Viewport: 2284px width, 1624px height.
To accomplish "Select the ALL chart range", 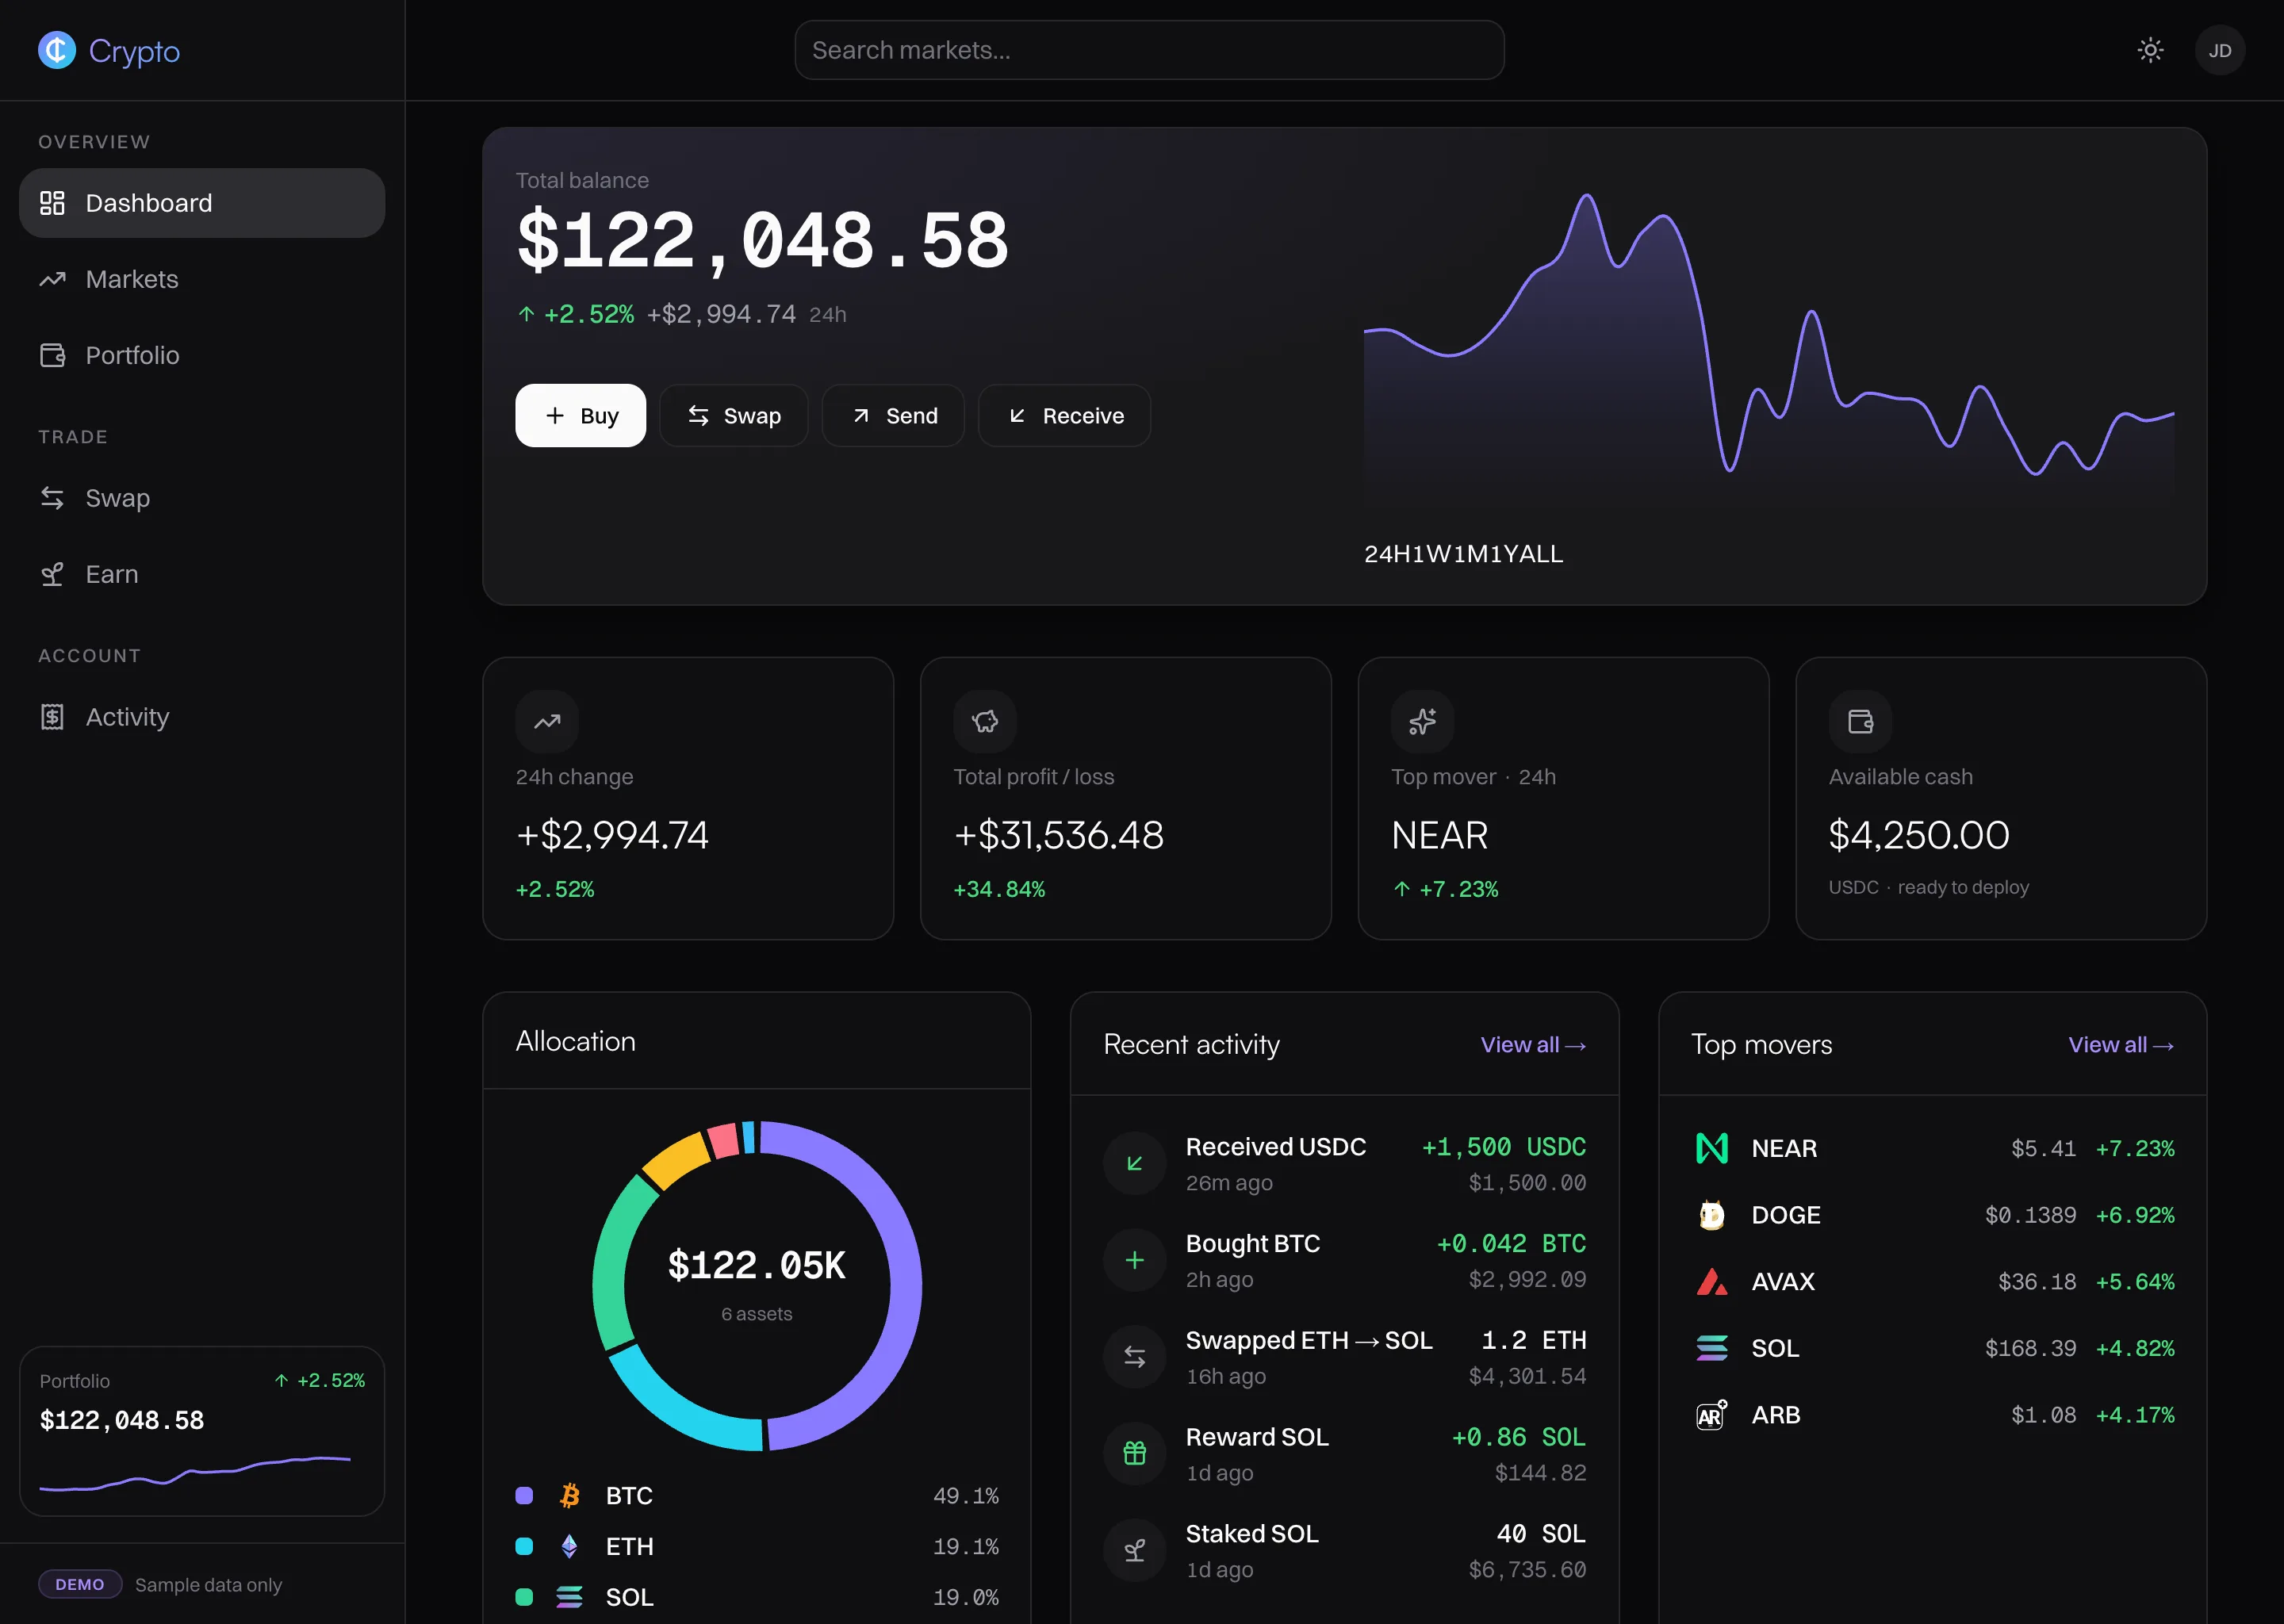I will click(1541, 554).
